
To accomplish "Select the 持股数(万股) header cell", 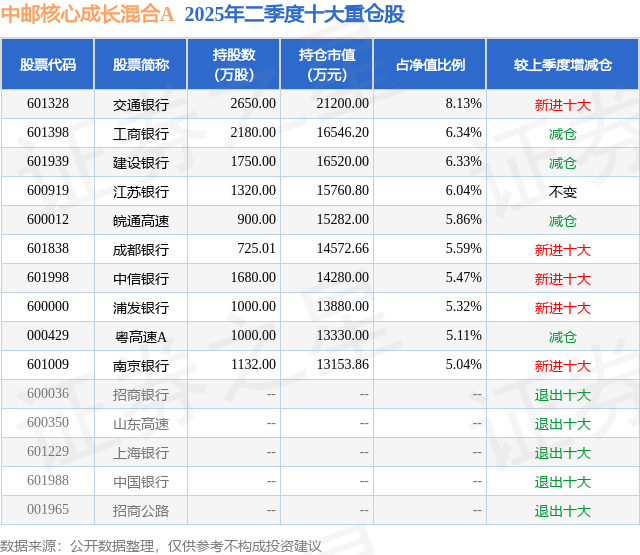I will (x=234, y=64).
